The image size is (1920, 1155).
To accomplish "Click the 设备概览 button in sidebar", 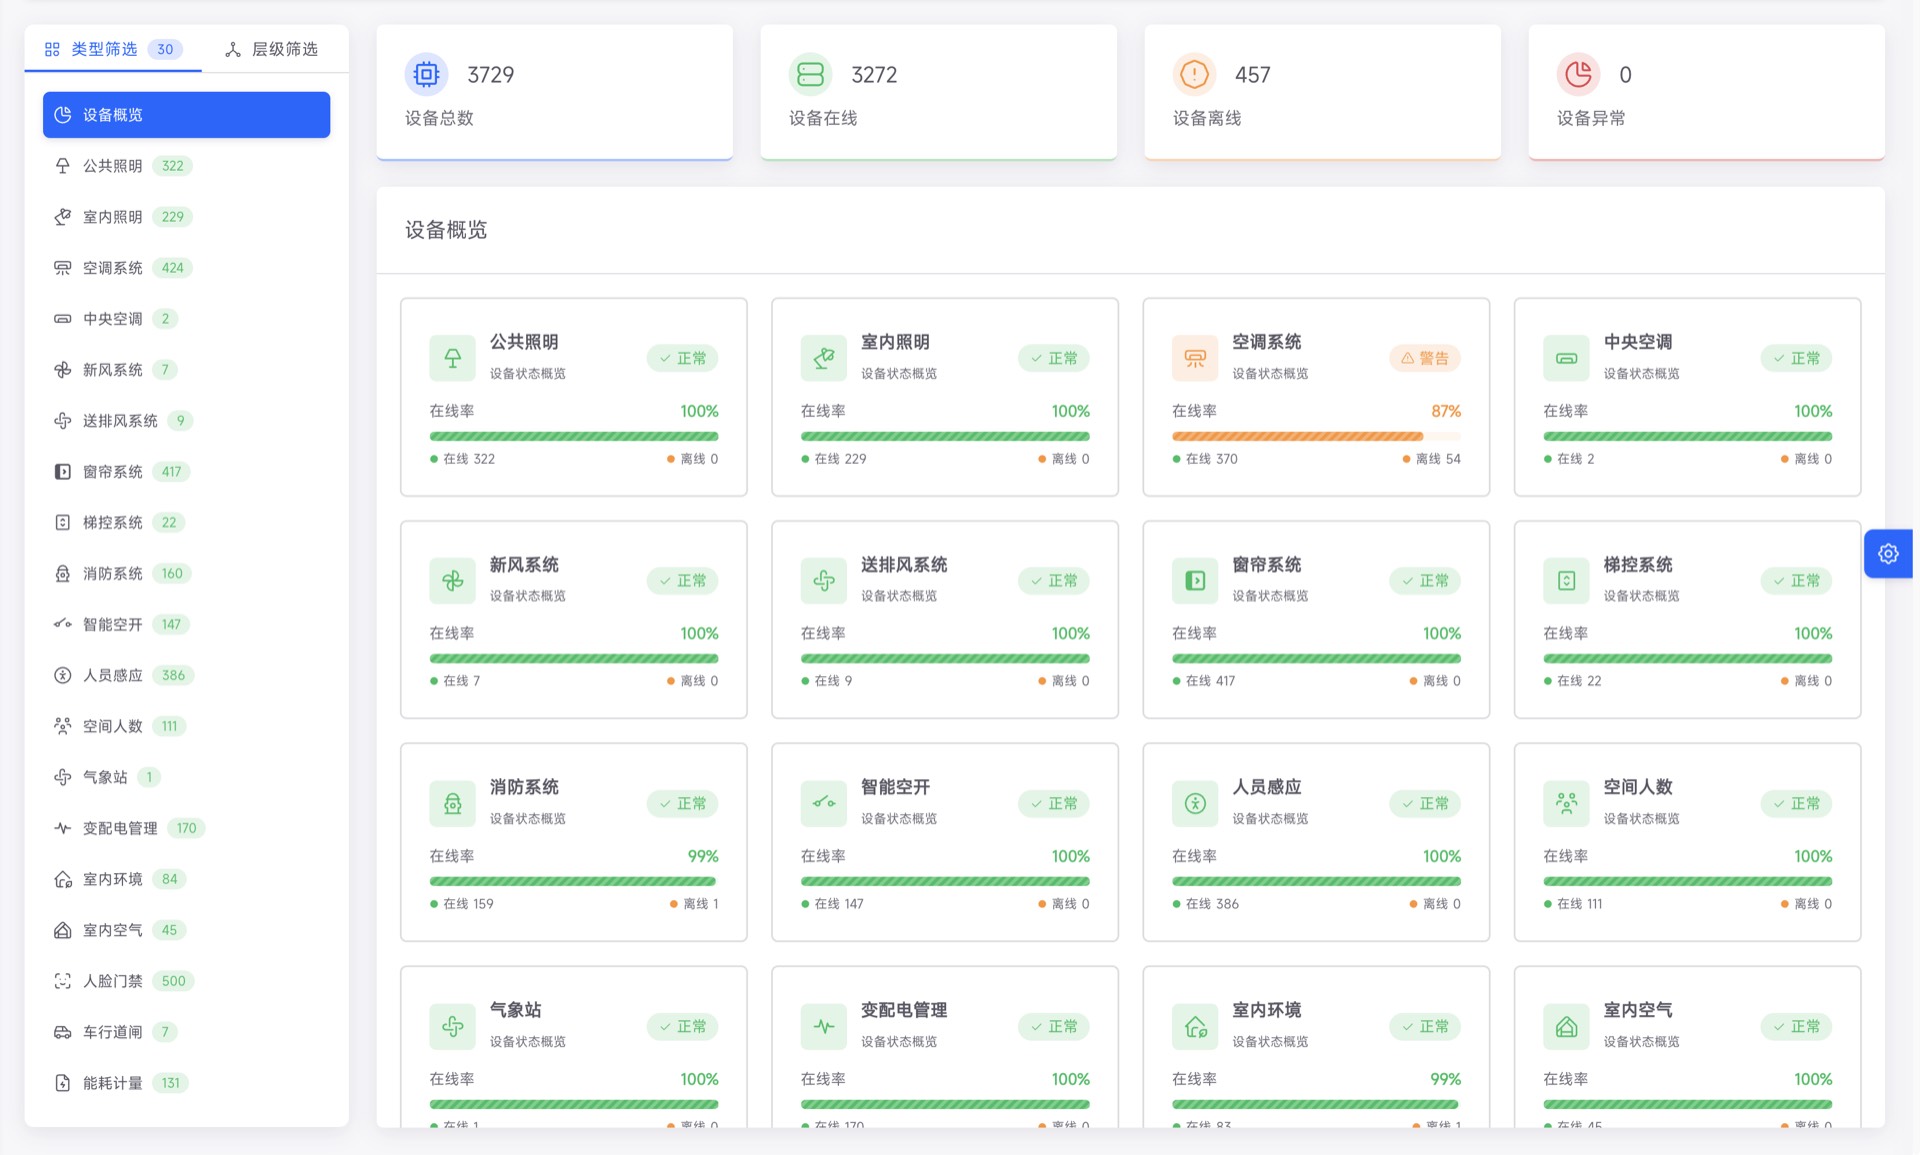I will point(186,114).
